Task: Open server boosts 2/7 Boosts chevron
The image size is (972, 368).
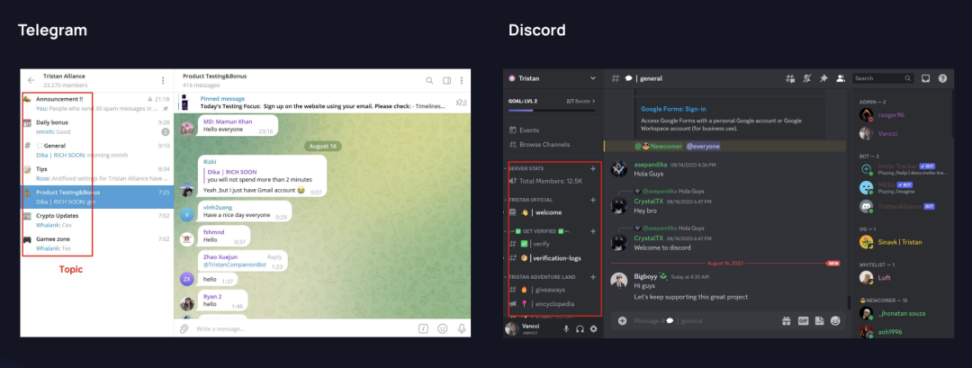Action: (593, 100)
